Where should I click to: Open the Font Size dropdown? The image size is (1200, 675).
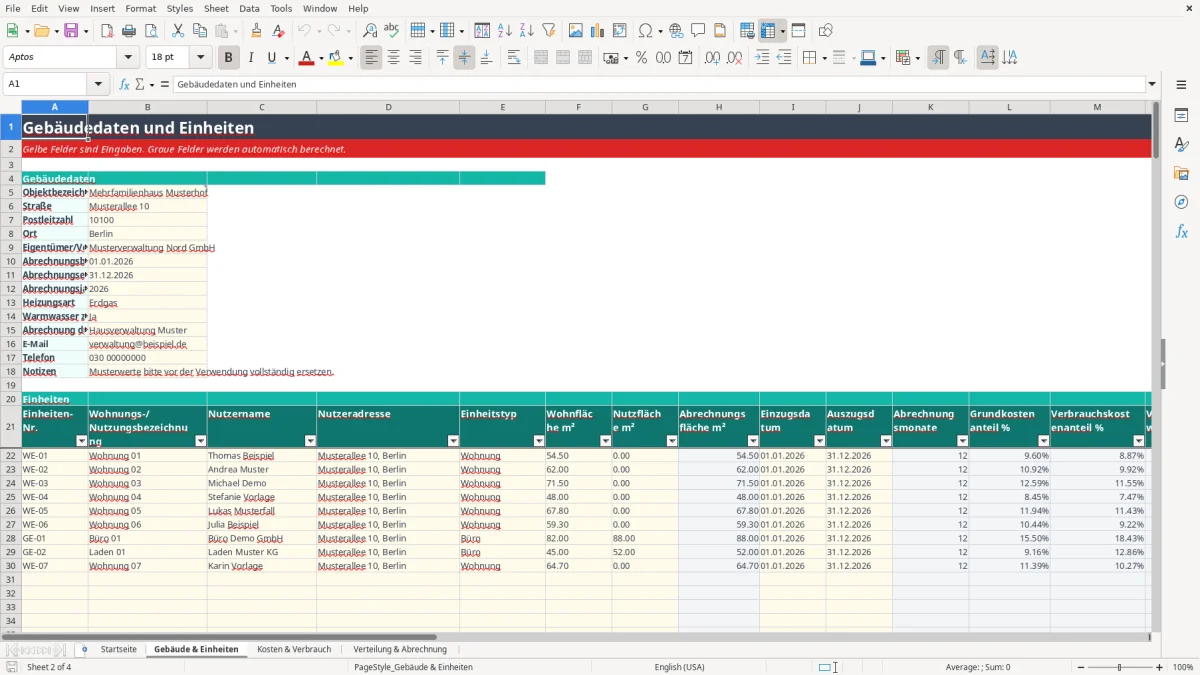pos(200,58)
